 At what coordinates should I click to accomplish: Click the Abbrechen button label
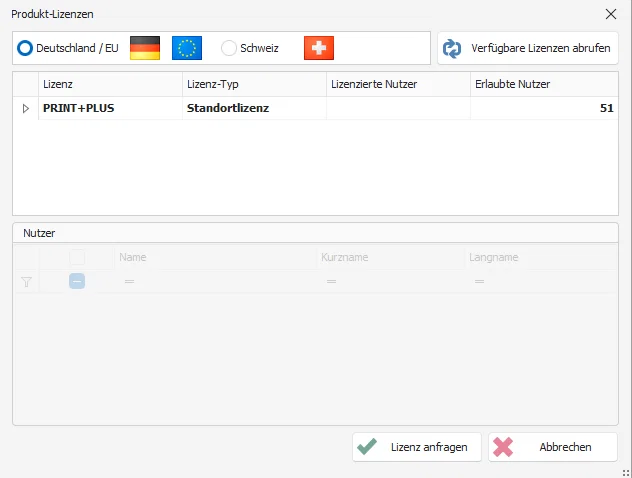coord(565,447)
